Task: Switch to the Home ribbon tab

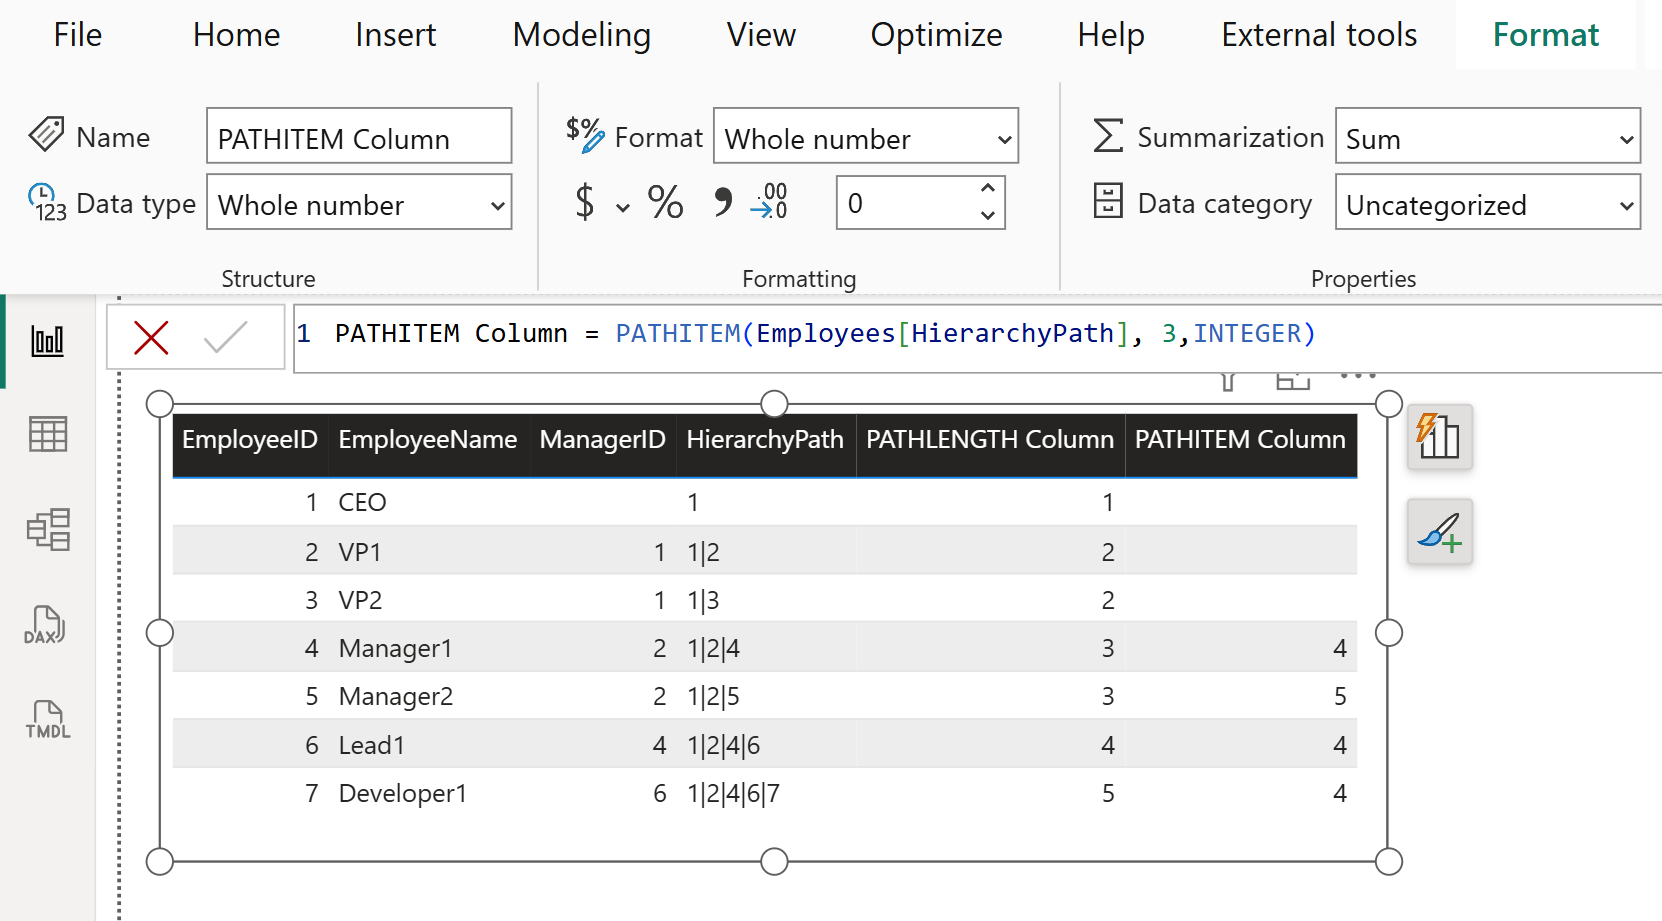Action: pos(236,35)
